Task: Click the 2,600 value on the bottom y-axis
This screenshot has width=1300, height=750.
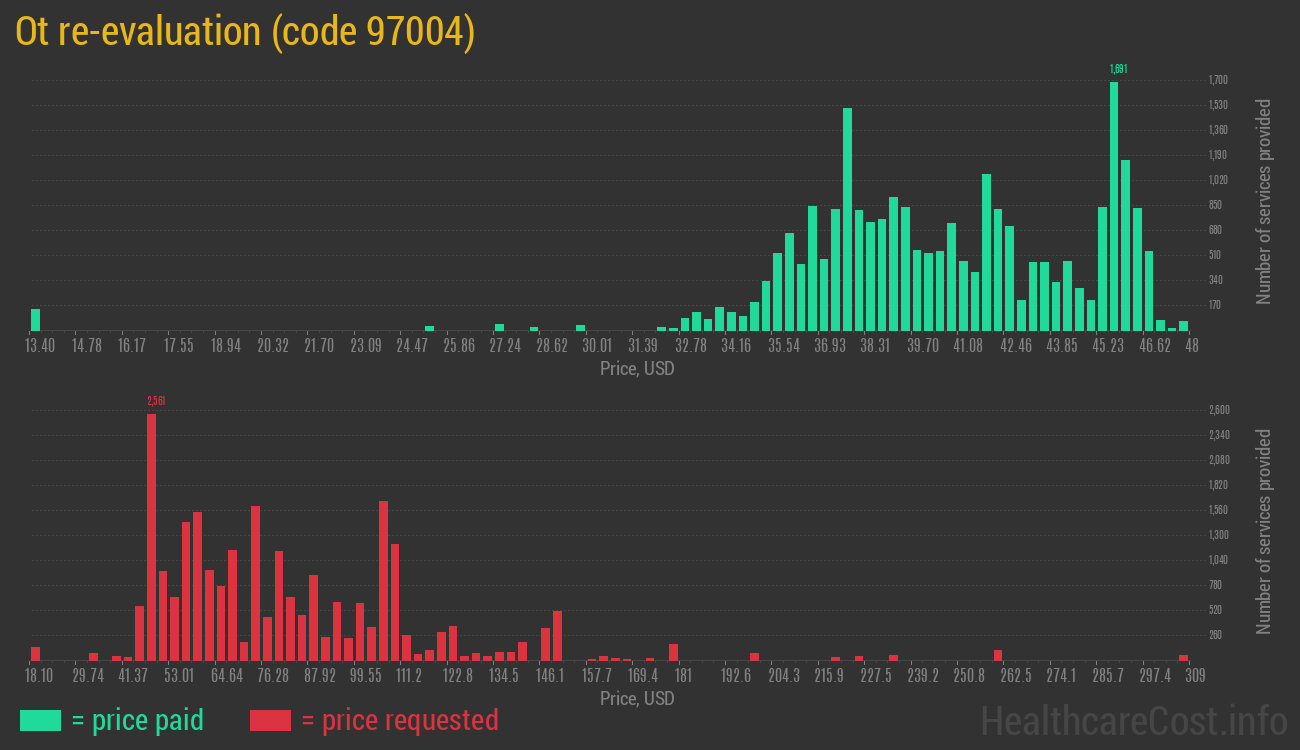Action: (1218, 410)
